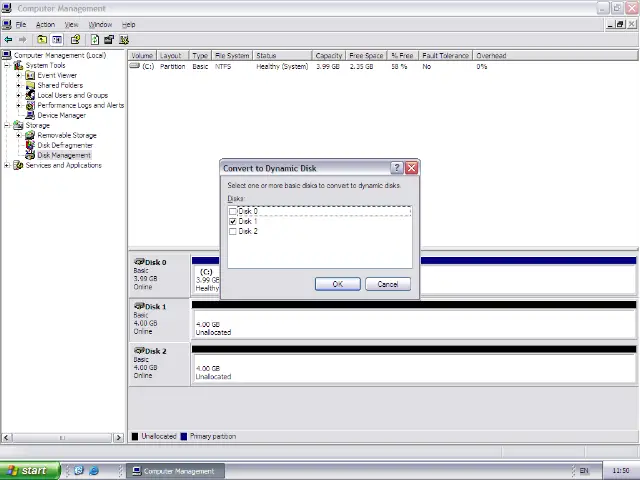Click the left arrow of the console tree scrollbar
Image resolution: width=640 pixels, height=480 pixels.
pos(6,438)
